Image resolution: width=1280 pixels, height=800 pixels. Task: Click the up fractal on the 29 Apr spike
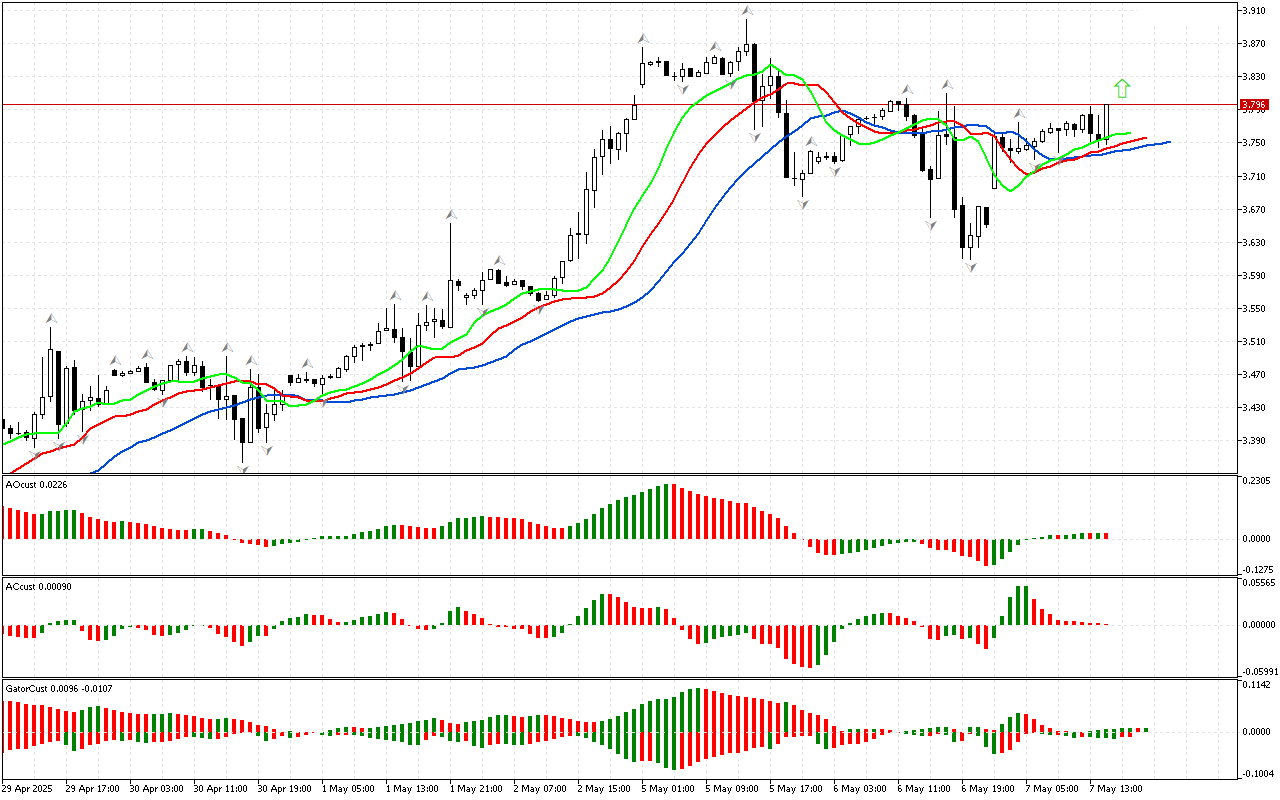49,318
